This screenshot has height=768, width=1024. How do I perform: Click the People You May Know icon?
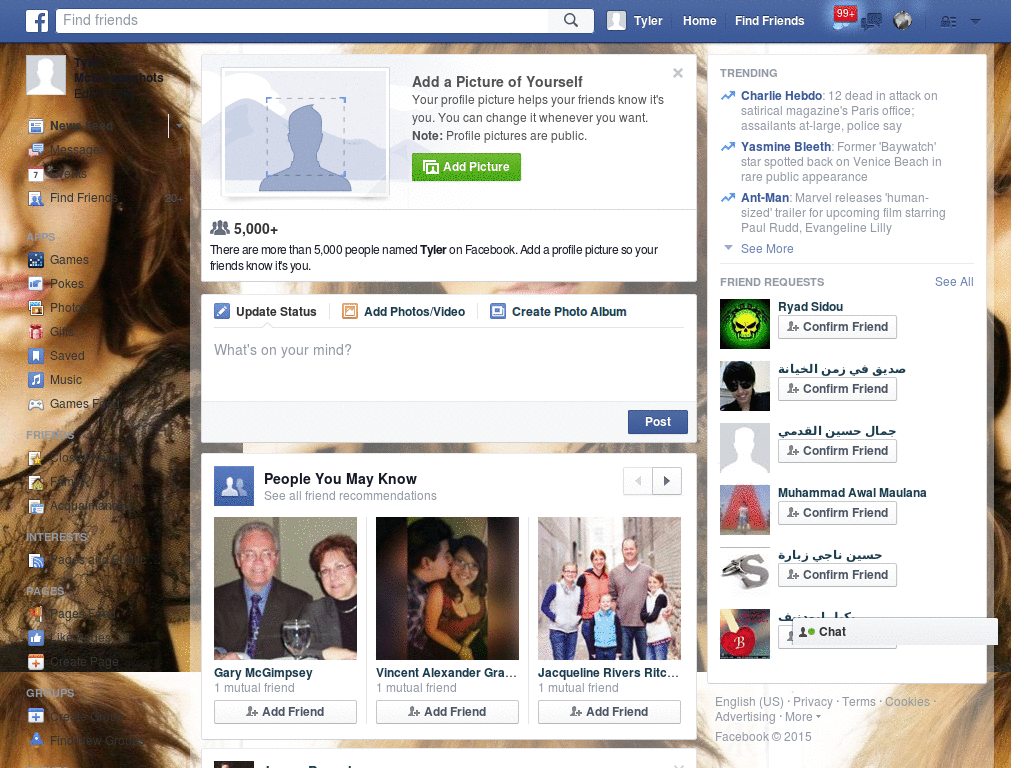click(x=234, y=486)
